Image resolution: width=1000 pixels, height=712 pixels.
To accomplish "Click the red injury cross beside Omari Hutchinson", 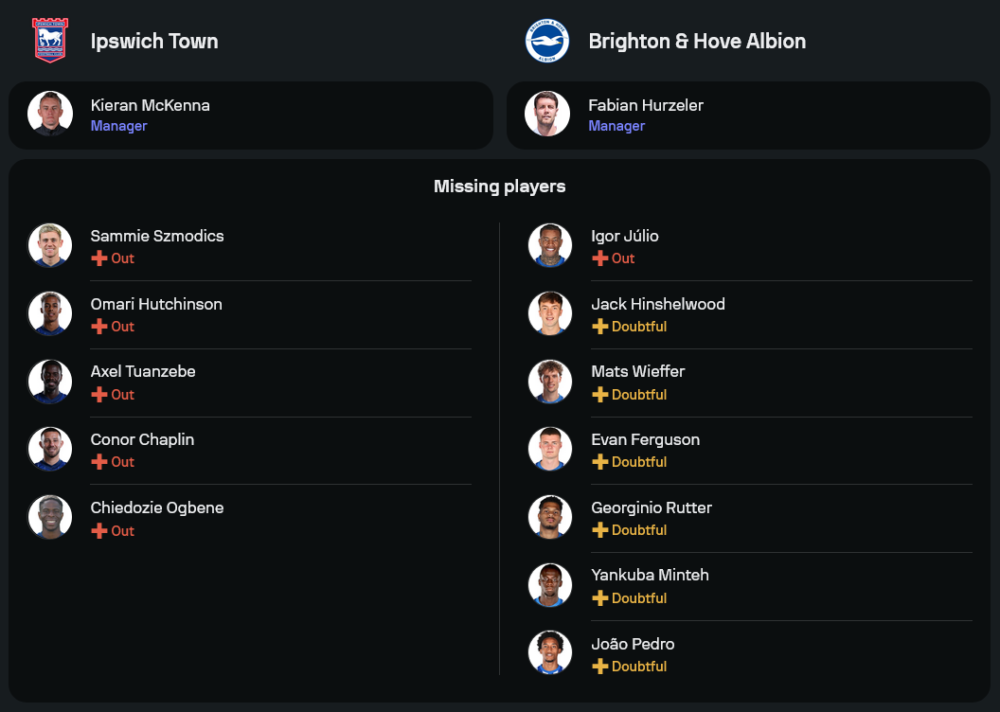I will click(x=99, y=327).
